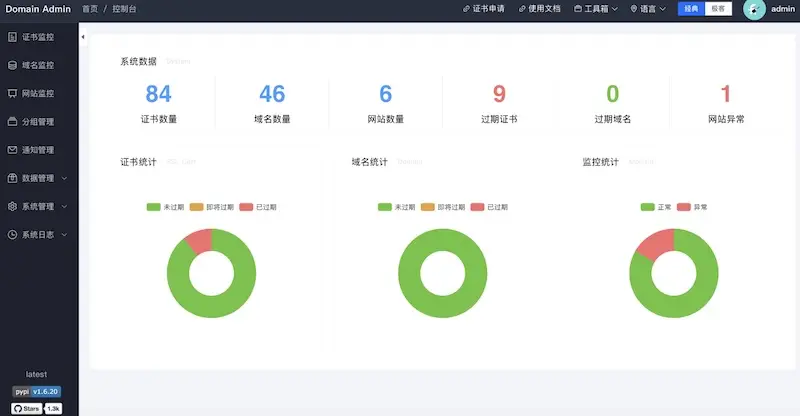Switch to 极客 theme mode
Image resolution: width=800 pixels, height=416 pixels.
718,9
